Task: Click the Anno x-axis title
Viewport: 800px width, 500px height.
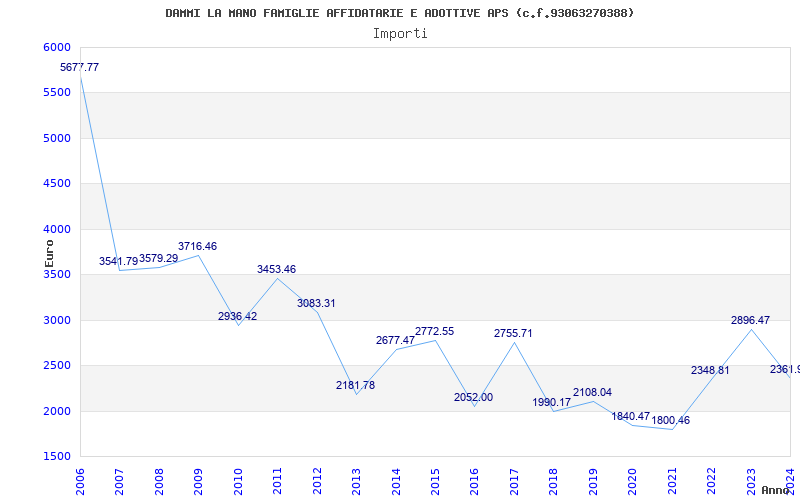Action: [x=774, y=490]
